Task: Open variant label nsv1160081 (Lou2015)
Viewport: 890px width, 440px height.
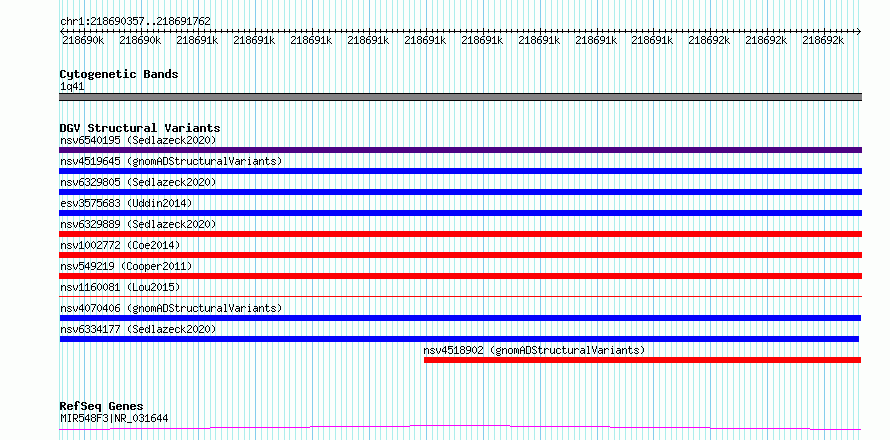Action: click(x=120, y=287)
